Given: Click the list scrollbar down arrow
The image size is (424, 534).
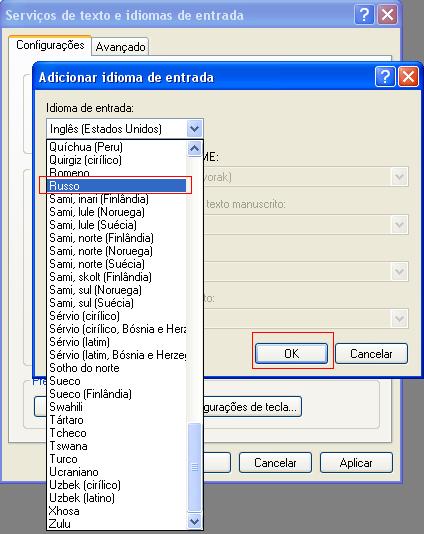Looking at the screenshot, I should point(194,521).
